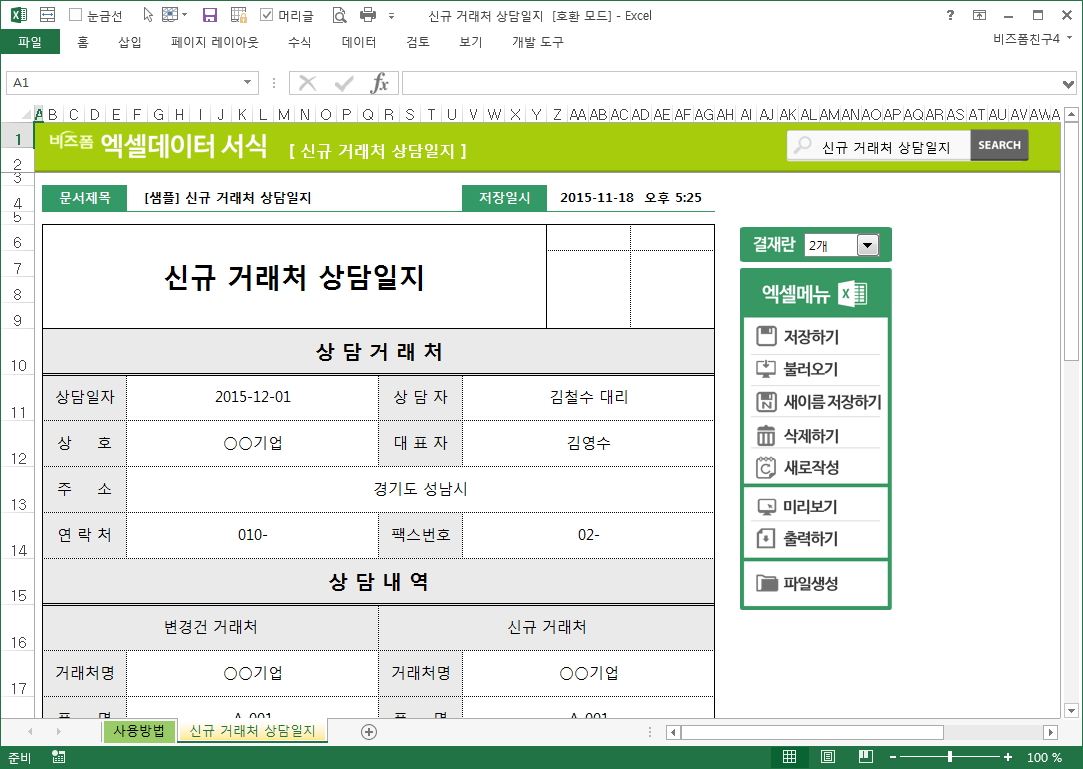Viewport: 1083px width, 769px height.
Task: Expand the formula bar chevron
Action: tap(1069, 83)
